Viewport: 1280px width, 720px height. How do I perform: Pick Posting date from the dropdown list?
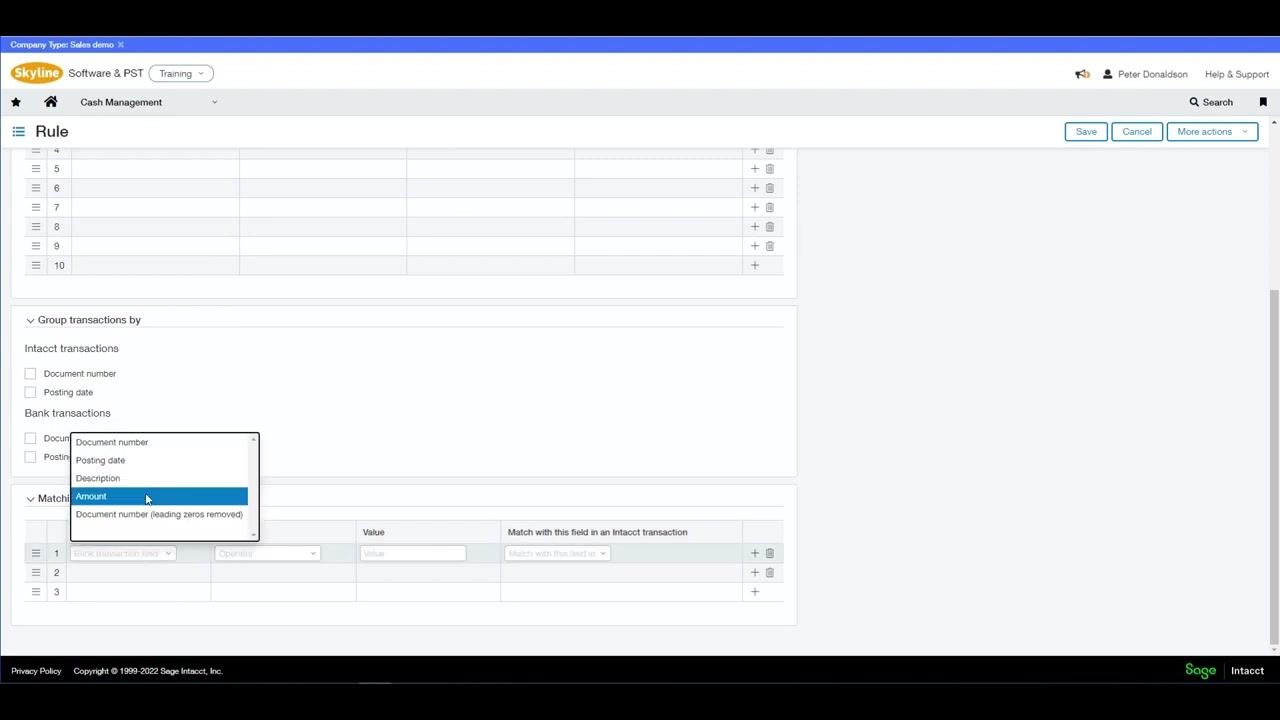160,461
